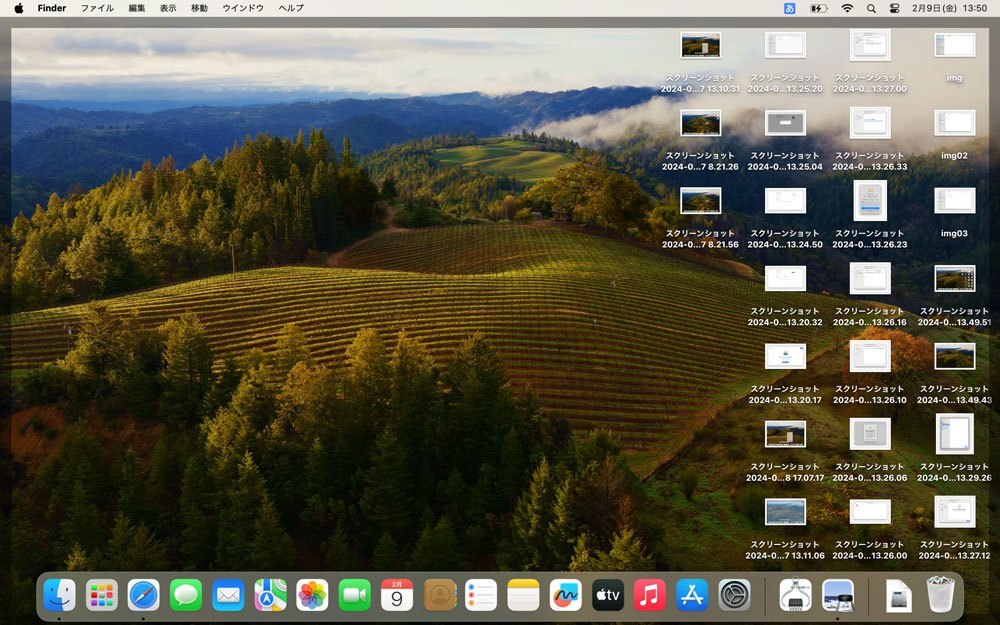The height and width of the screenshot is (625, 1000).
Task: Open the Messages app in Dock
Action: 186,595
